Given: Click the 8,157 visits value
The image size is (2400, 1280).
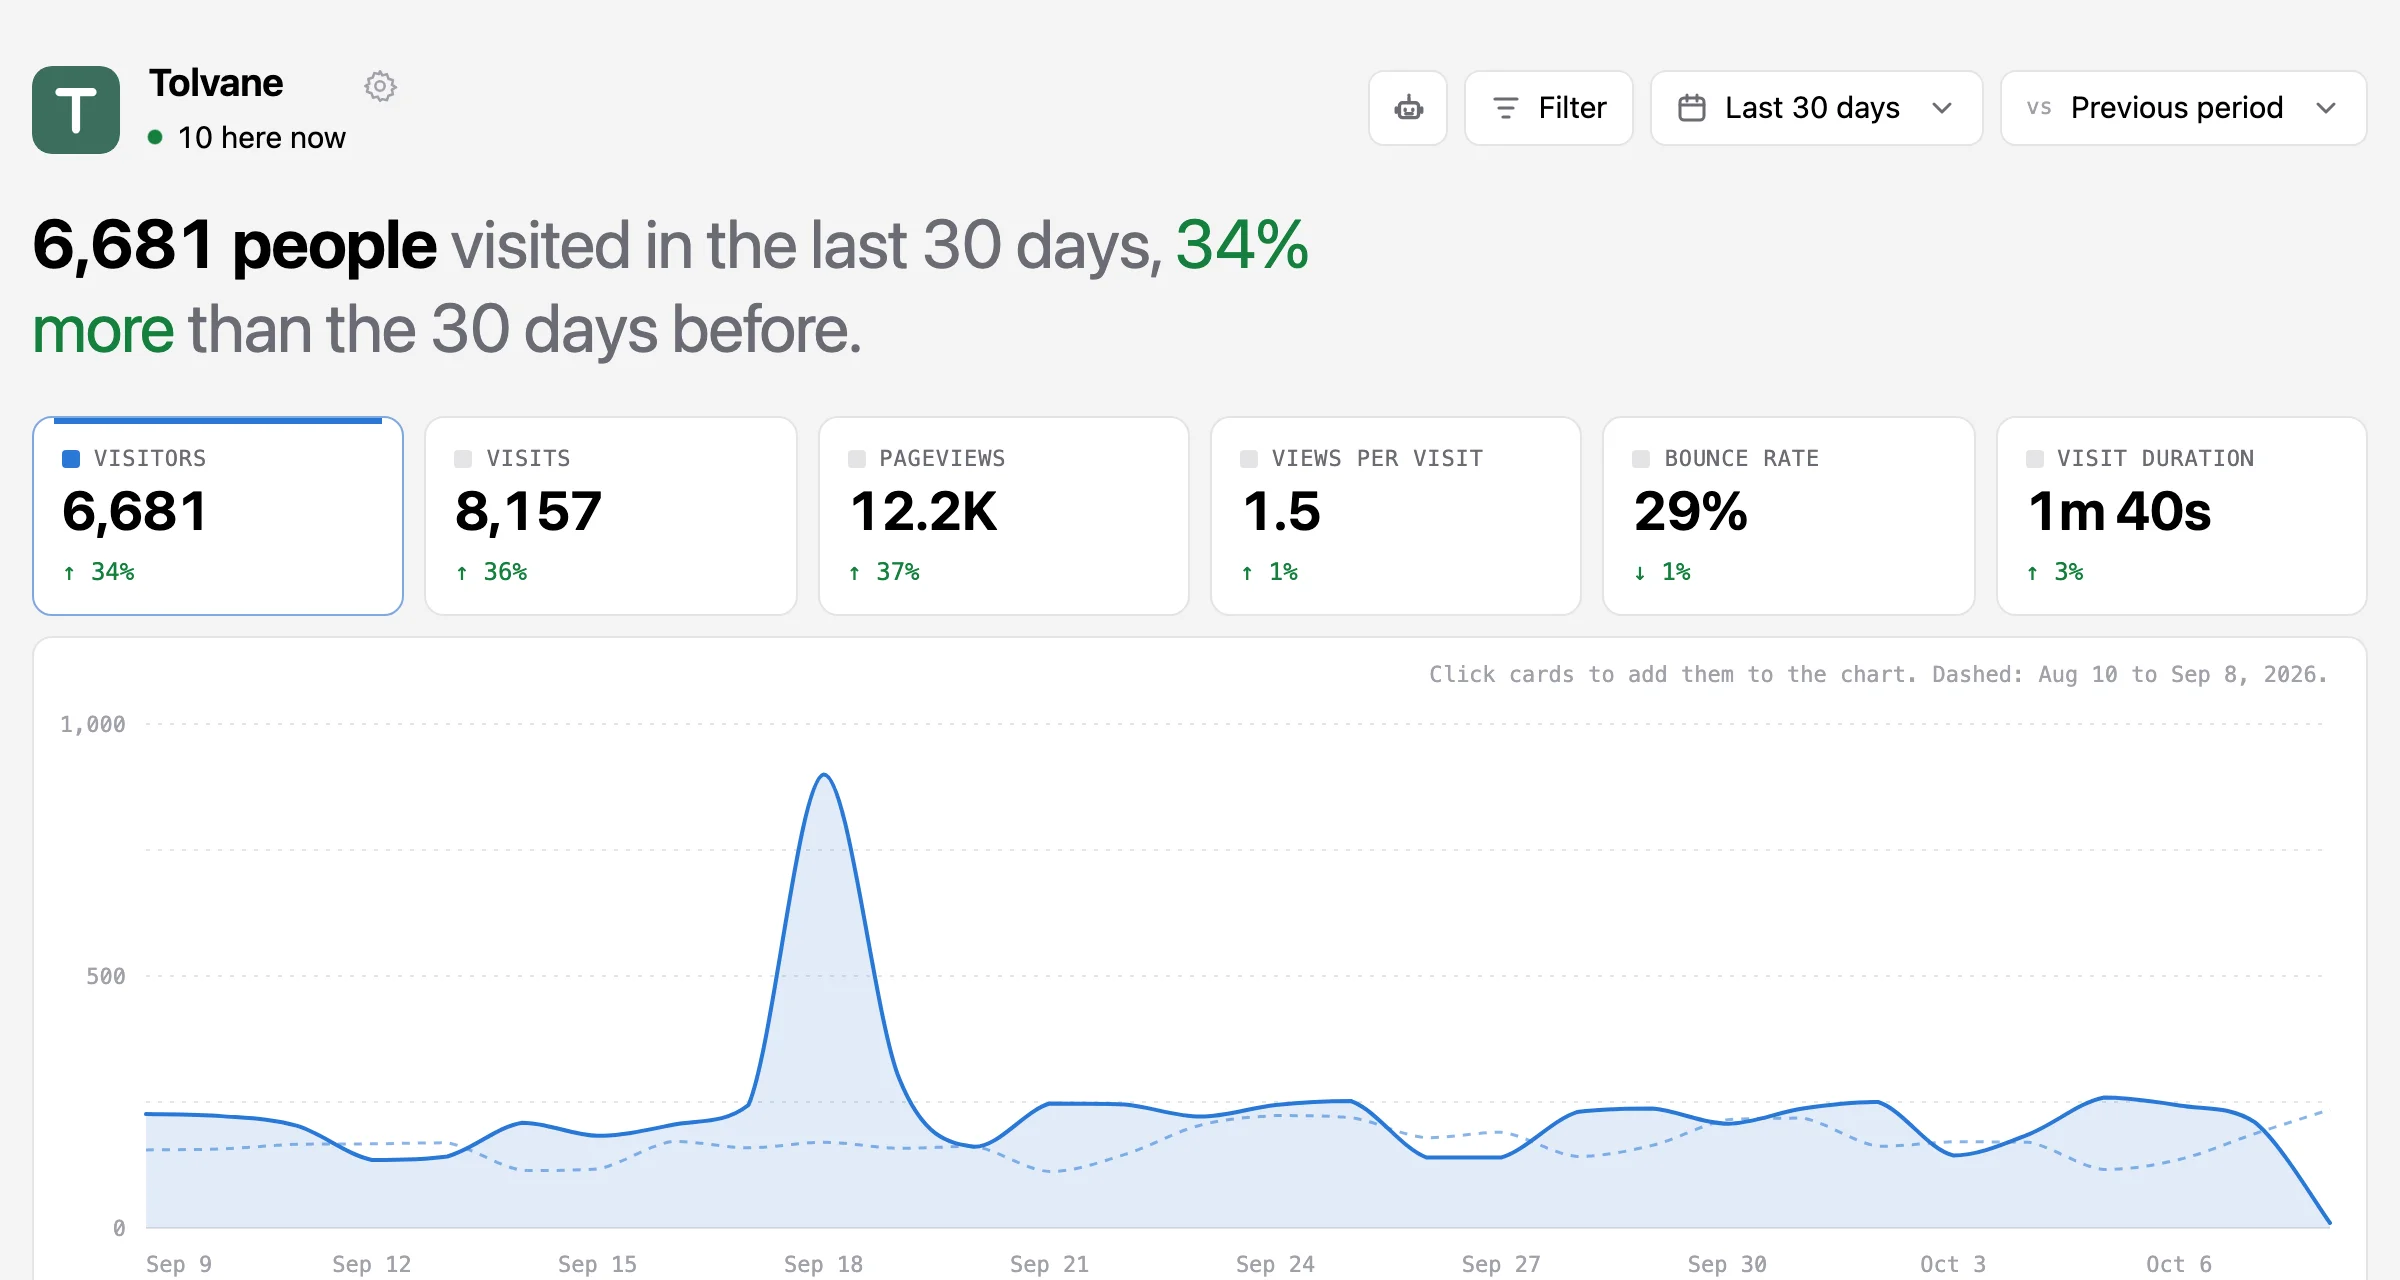Looking at the screenshot, I should click(528, 512).
